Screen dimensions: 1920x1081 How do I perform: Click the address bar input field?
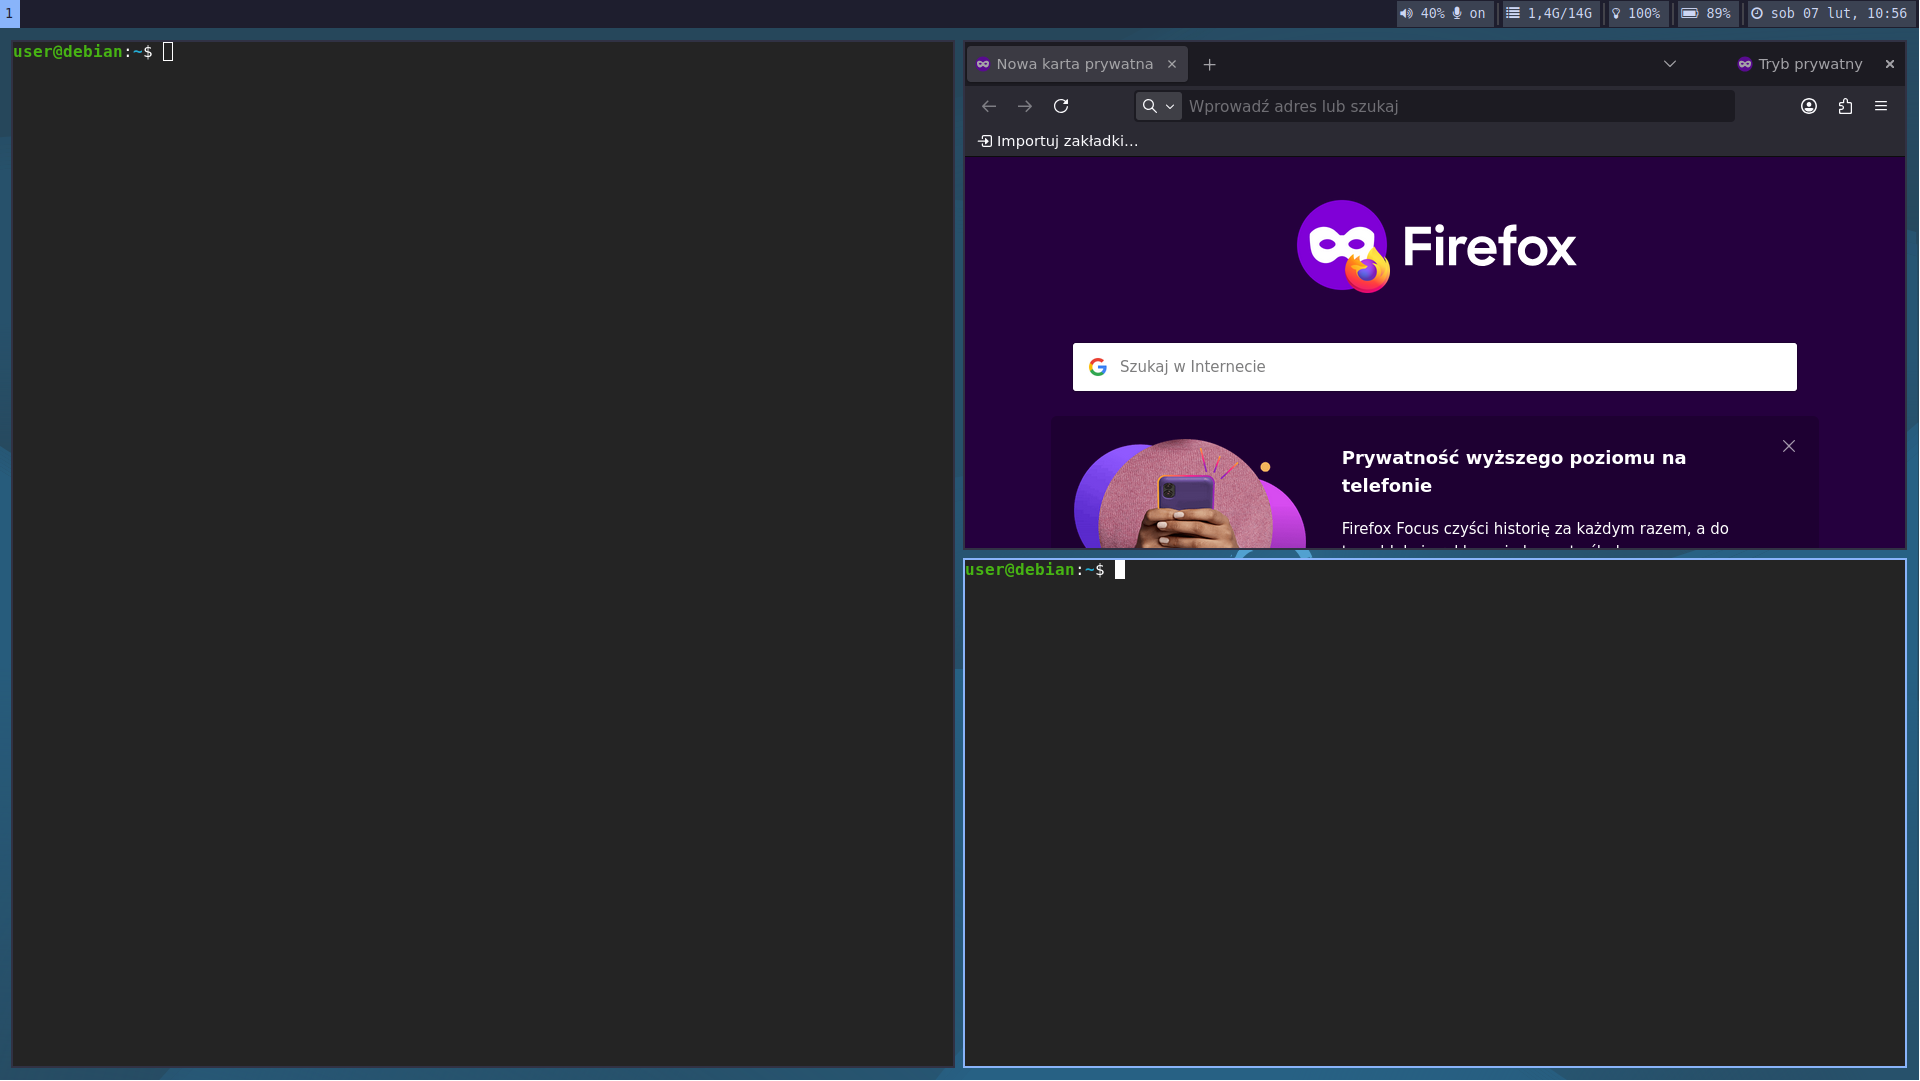click(1450, 106)
